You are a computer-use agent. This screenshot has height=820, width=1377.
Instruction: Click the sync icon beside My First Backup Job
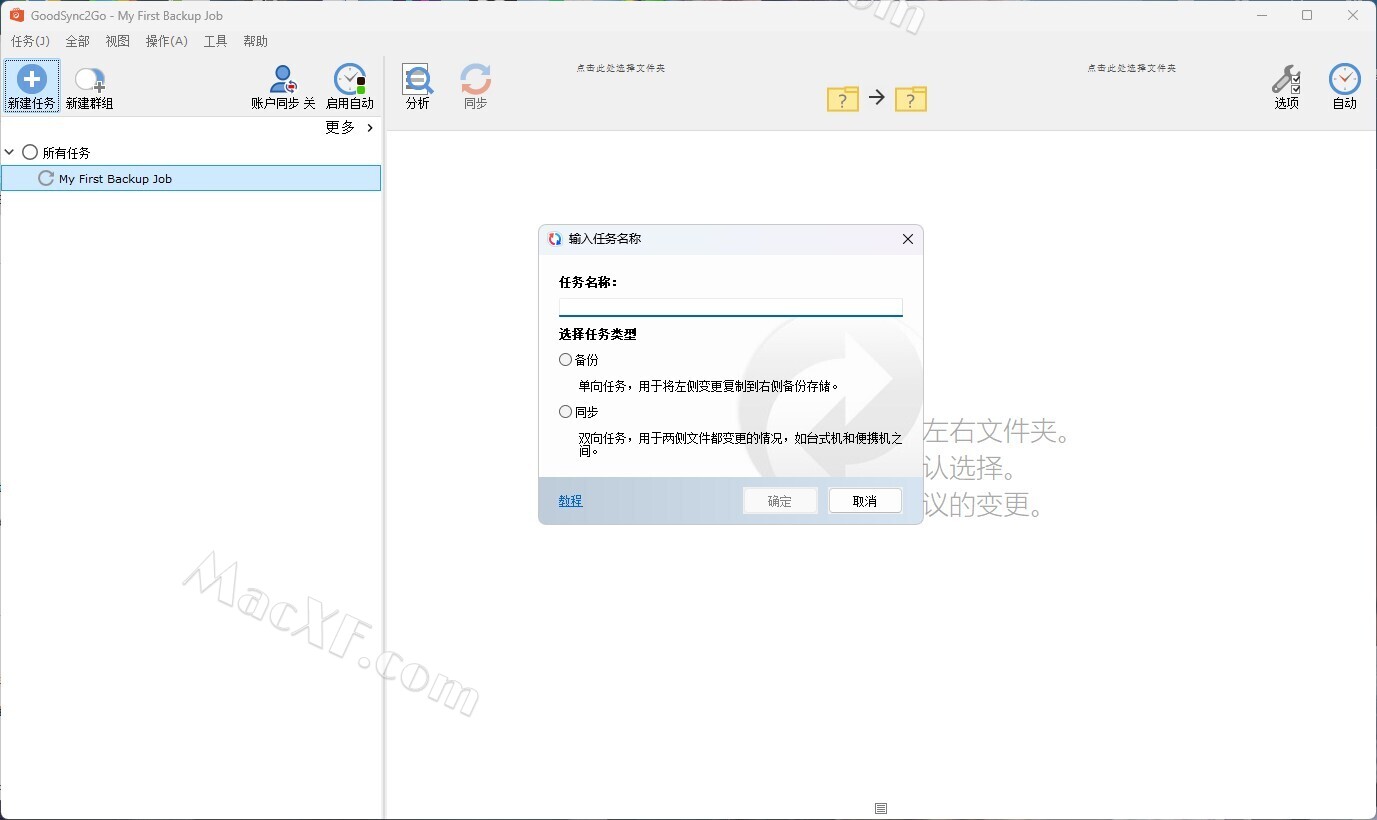click(45, 178)
